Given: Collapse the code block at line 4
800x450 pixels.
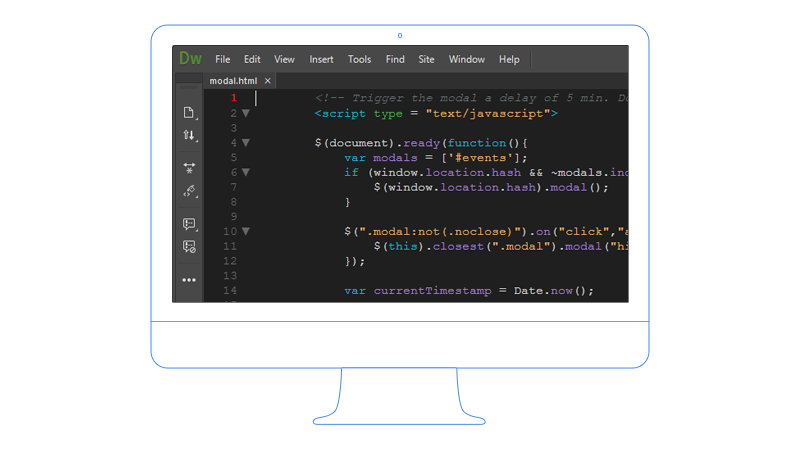Looking at the screenshot, I should (x=245, y=143).
